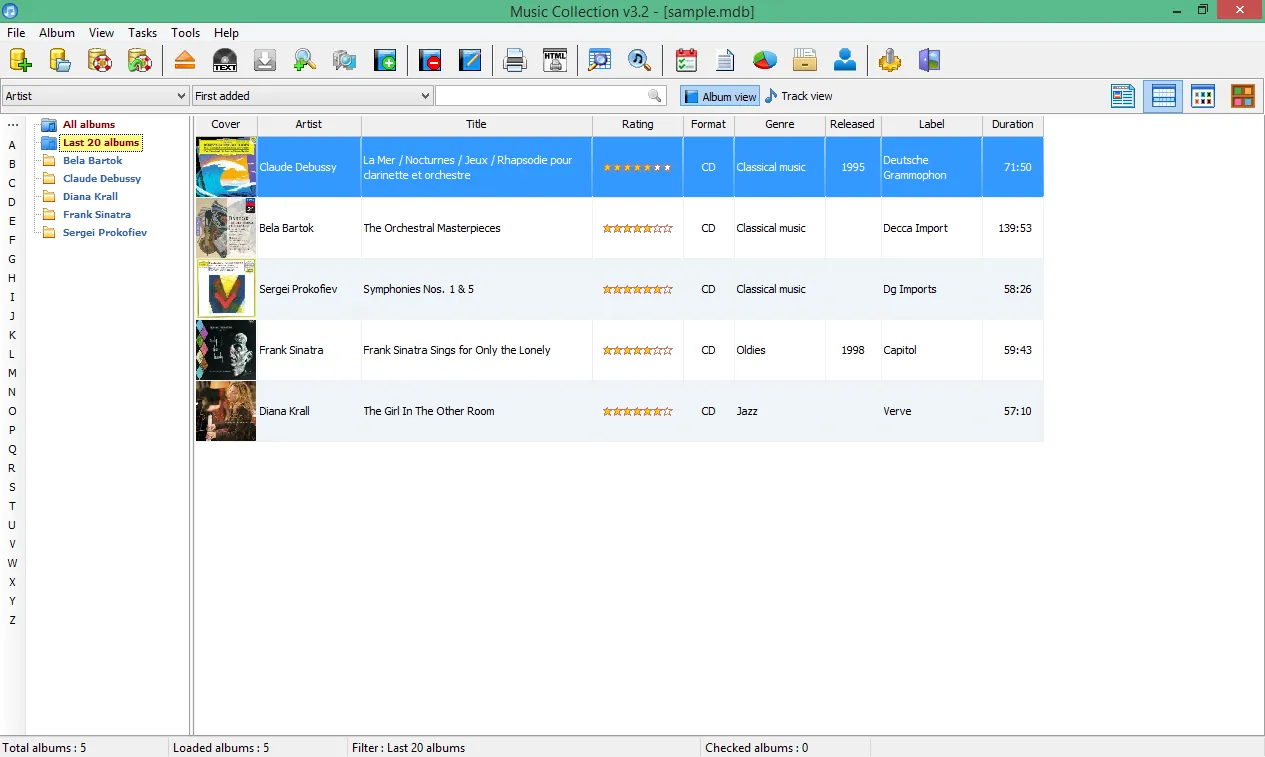Switch to Track view
The width and height of the screenshot is (1265, 757).
click(799, 96)
